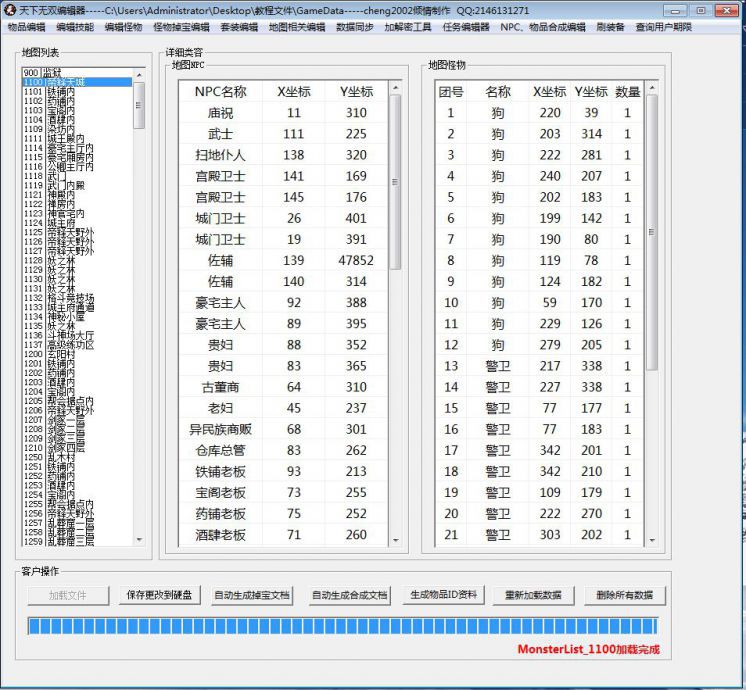
Task: Switch to 怪物掉宝编辑 menu
Action: (x=181, y=28)
